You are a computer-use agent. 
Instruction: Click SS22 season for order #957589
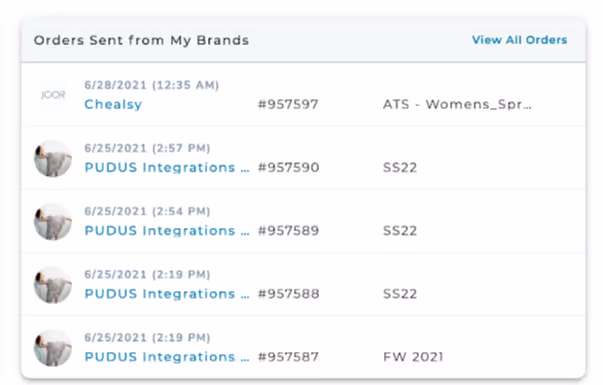(400, 230)
